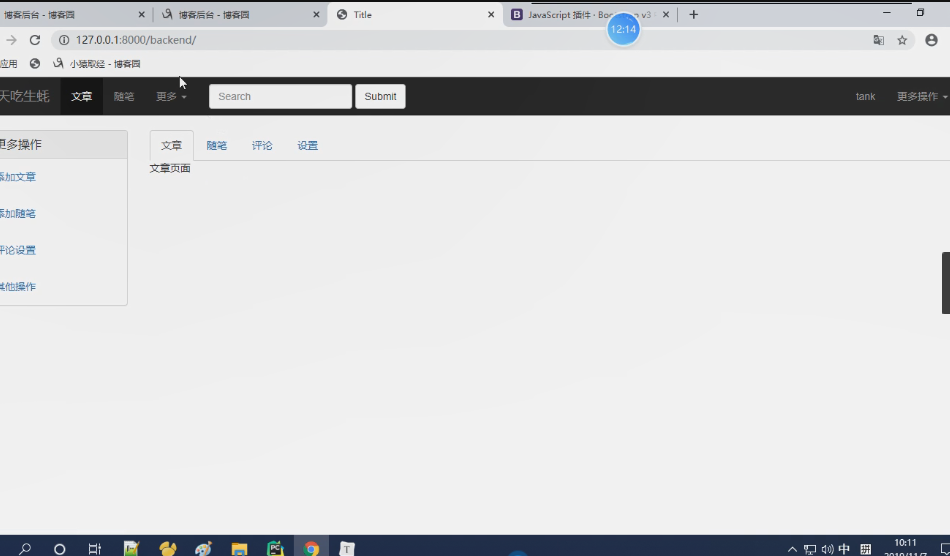
Task: Open Windows search from the taskbar
Action: point(25,549)
